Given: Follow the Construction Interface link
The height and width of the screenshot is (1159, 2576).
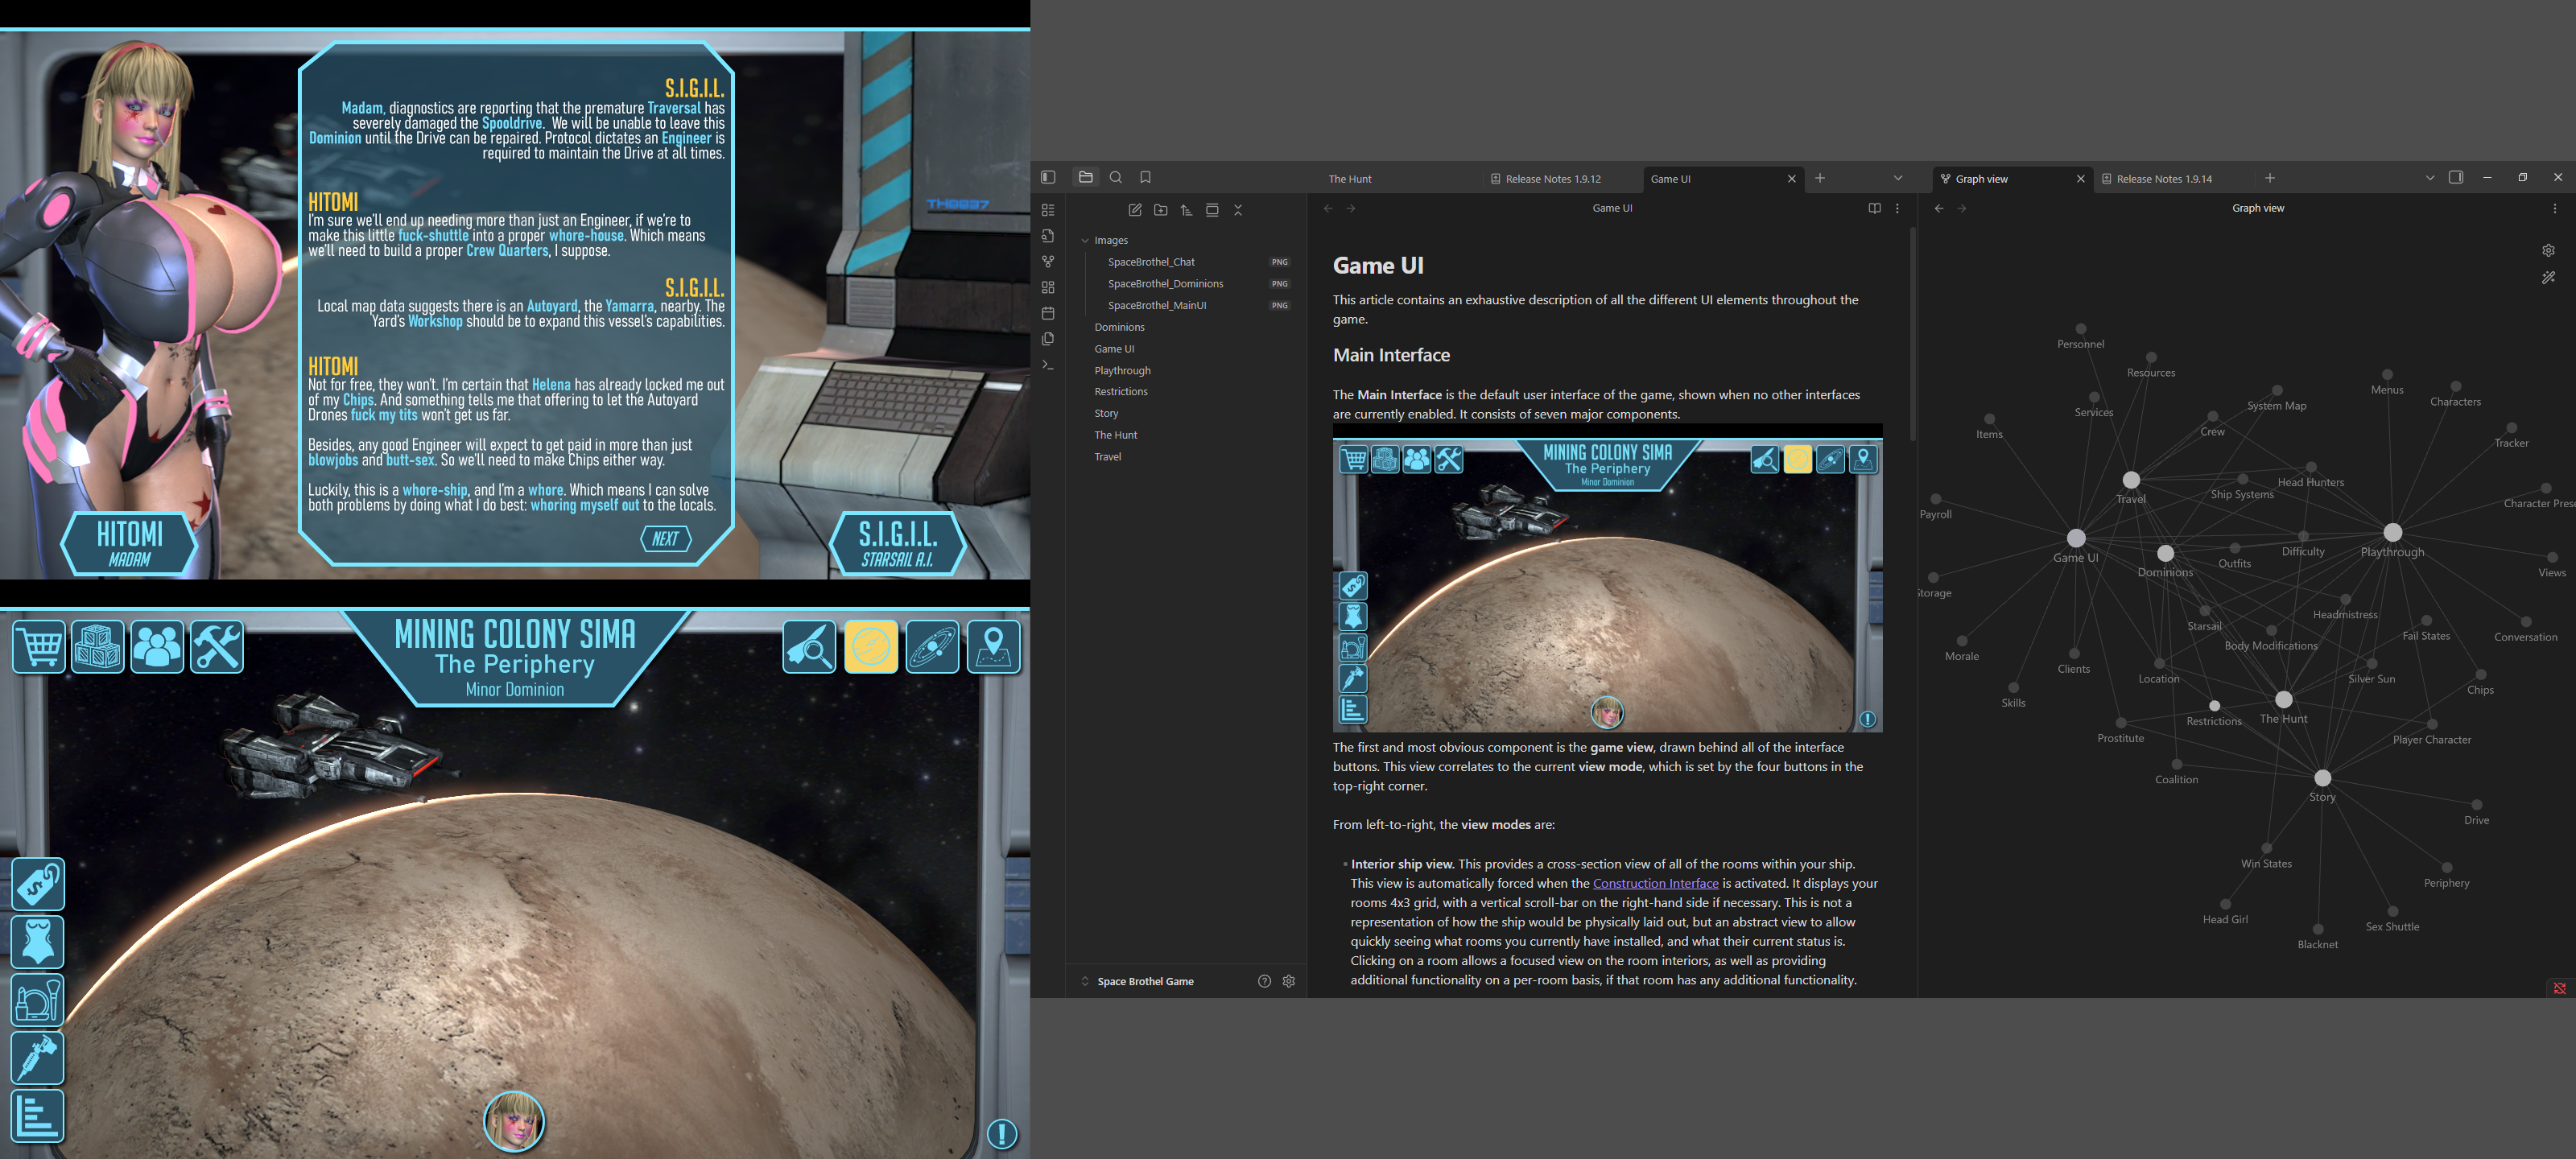Looking at the screenshot, I should tap(1655, 883).
